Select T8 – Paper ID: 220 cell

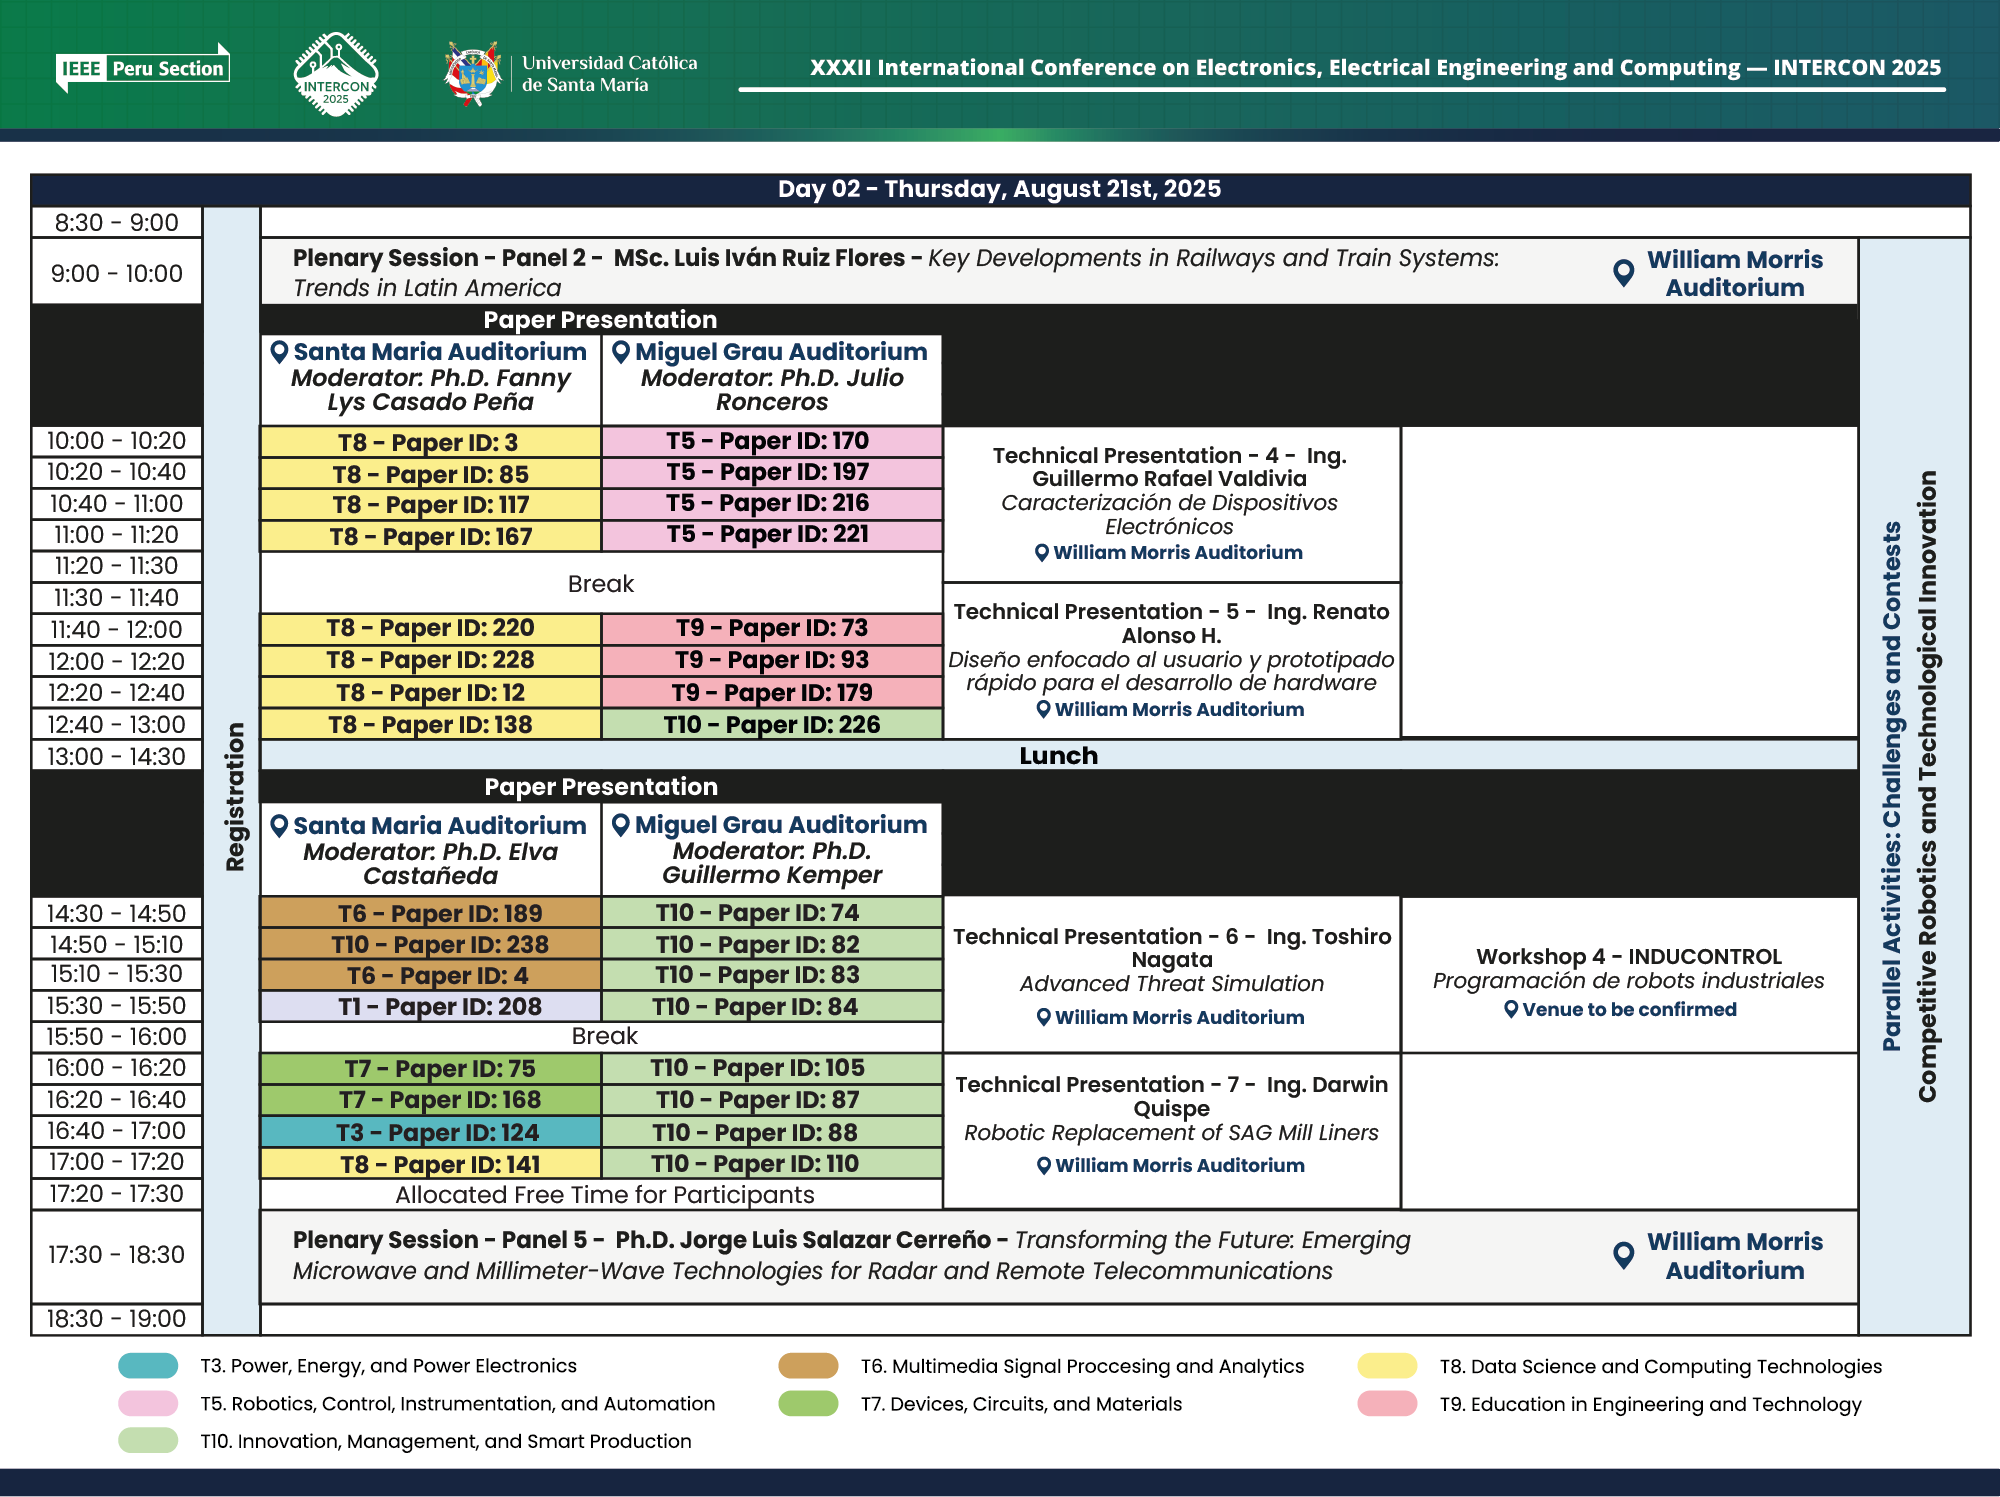(x=431, y=628)
